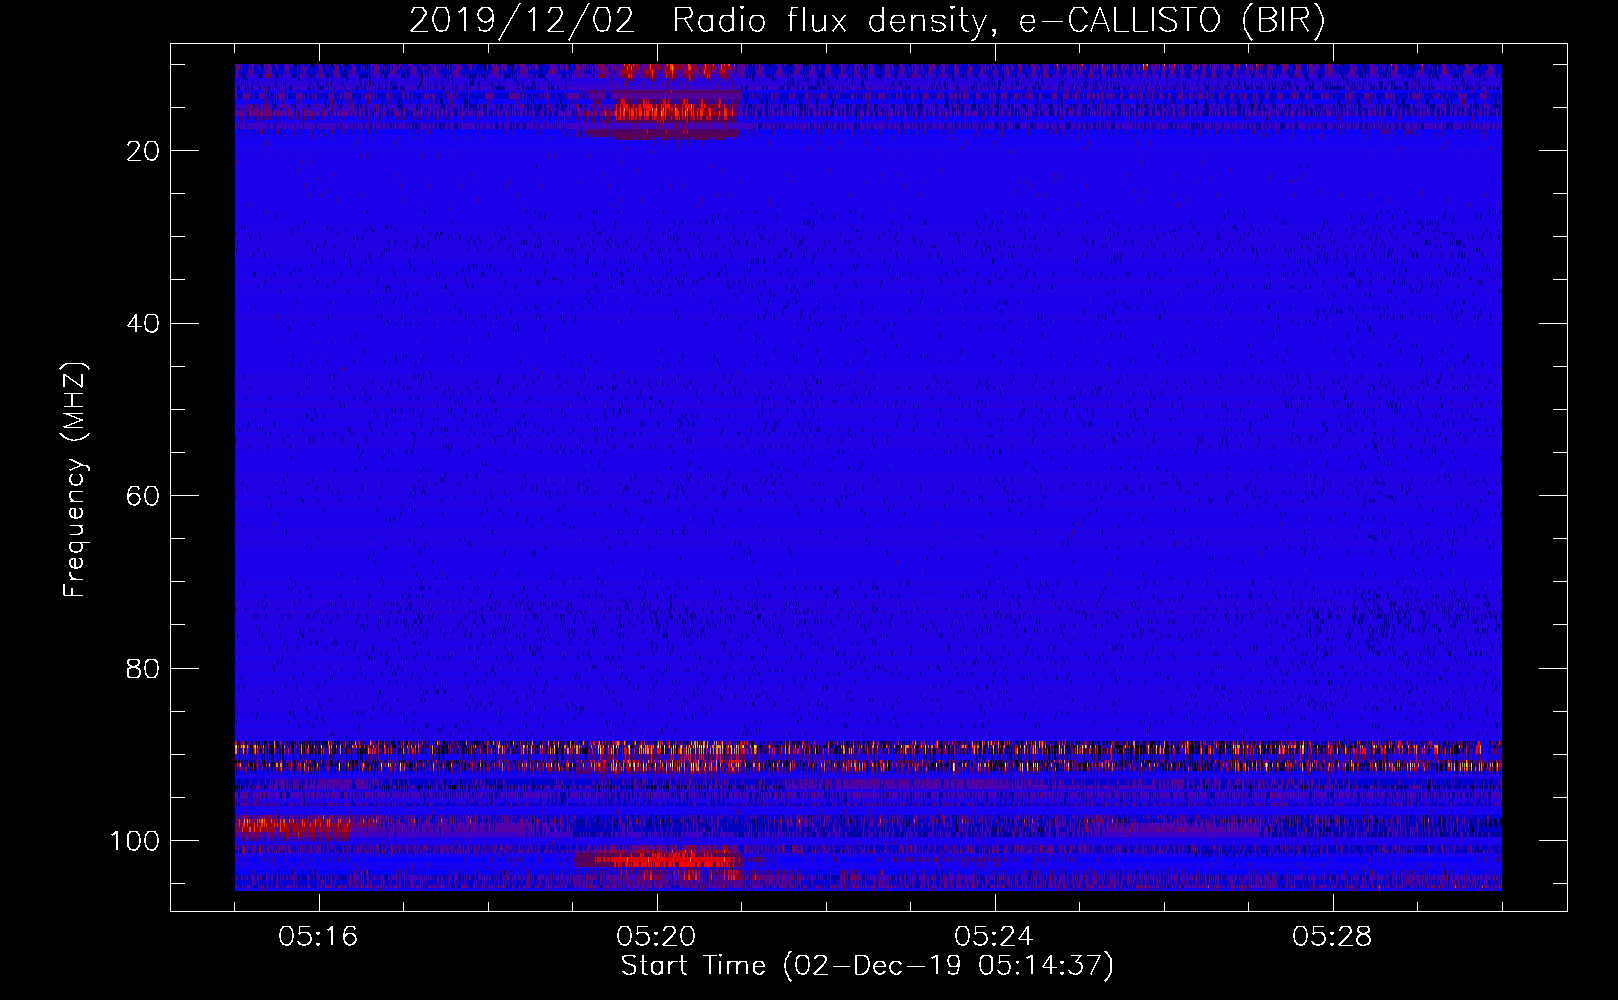Click the '20' frequency tick label
This screenshot has height=1000, width=1618.
pos(144,151)
